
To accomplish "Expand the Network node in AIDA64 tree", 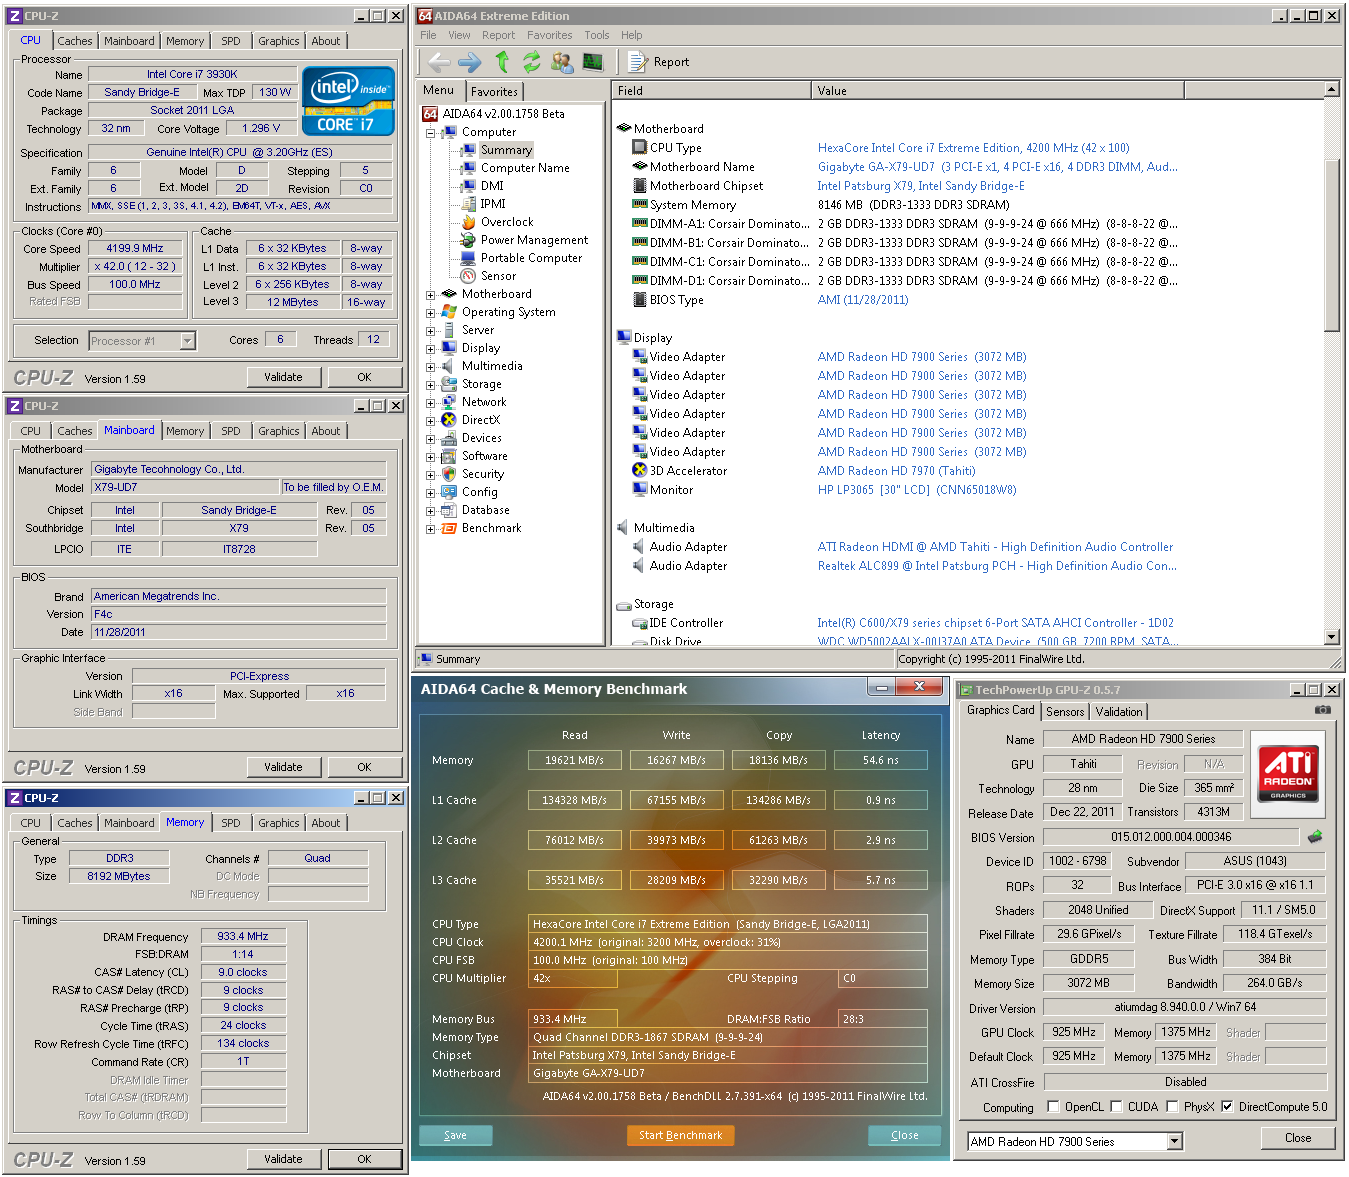I will [x=430, y=402].
